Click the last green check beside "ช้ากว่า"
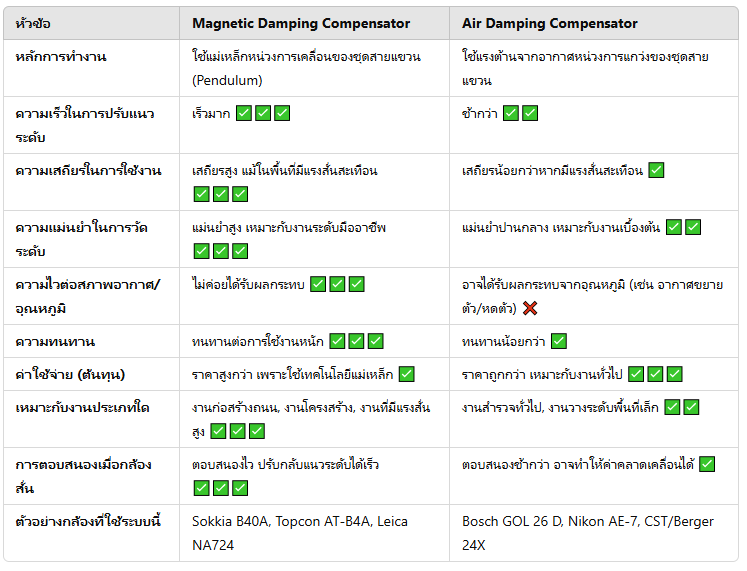Image resolution: width=747 pixels, height=571 pixels. point(530,113)
